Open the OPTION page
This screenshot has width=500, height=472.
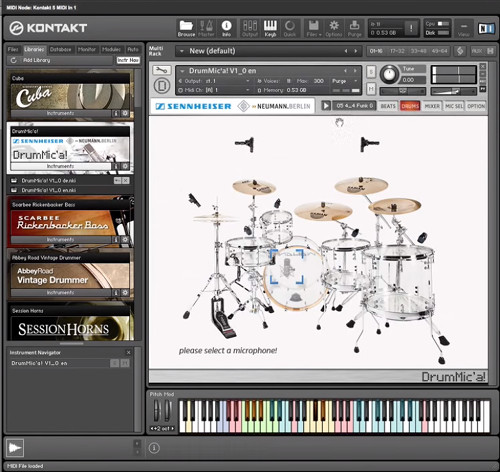click(x=476, y=106)
